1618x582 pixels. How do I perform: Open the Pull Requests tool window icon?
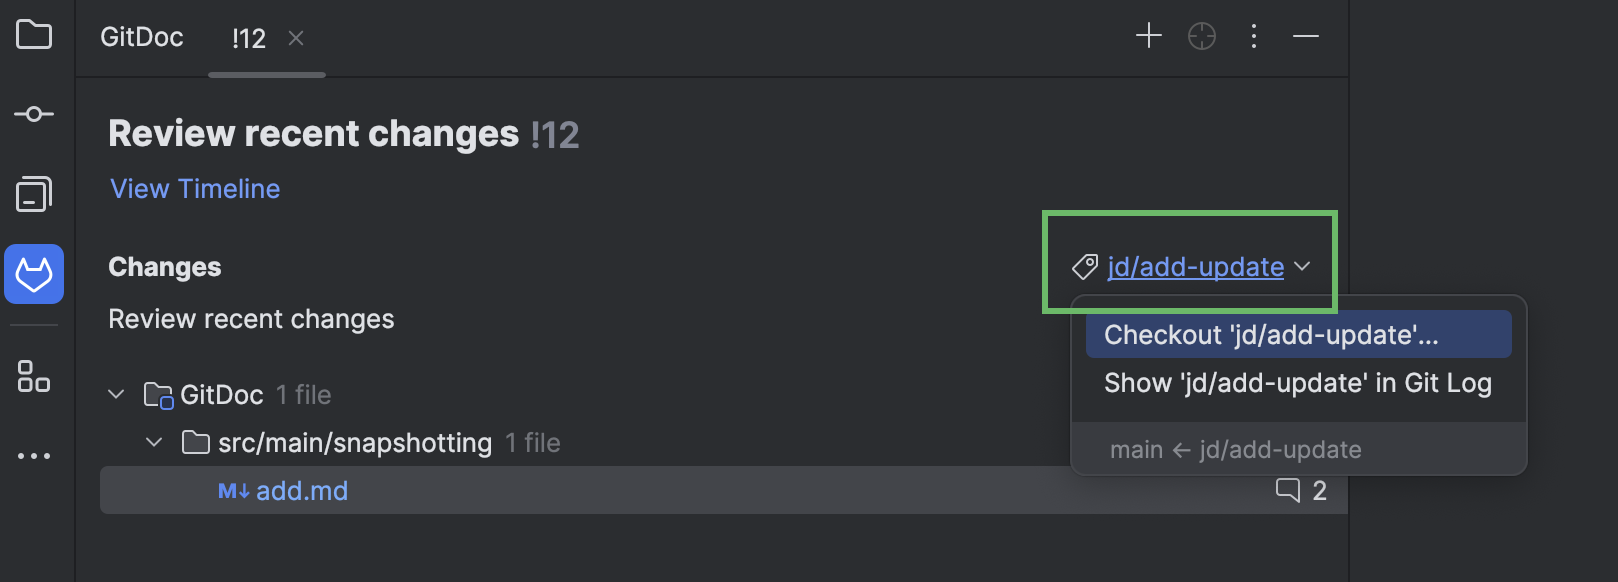tap(34, 194)
